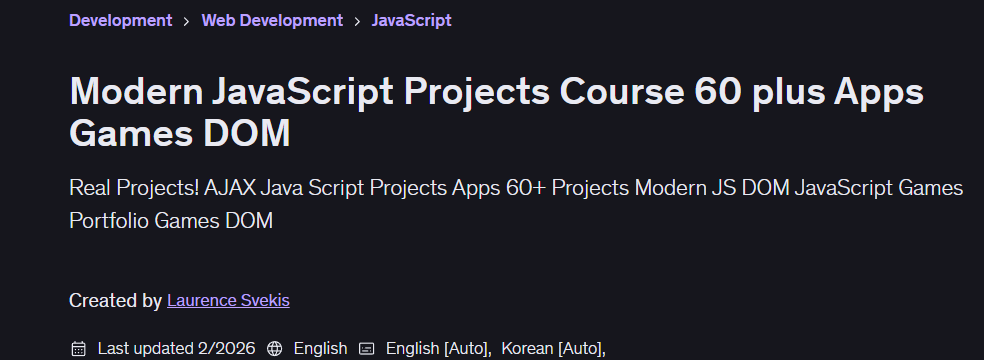Screen dimensions: 984x360
Task: Click the Korean [Auto] caption text
Action: (554, 348)
